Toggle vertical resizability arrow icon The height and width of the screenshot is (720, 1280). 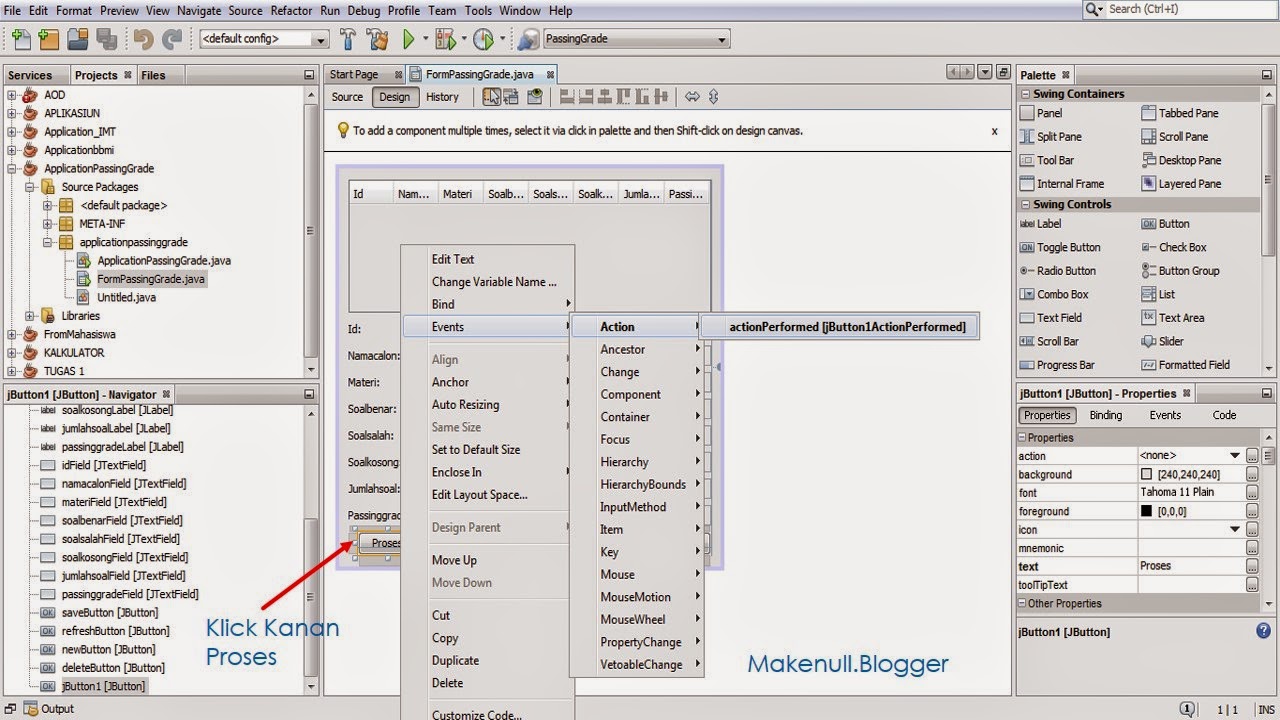(x=713, y=97)
